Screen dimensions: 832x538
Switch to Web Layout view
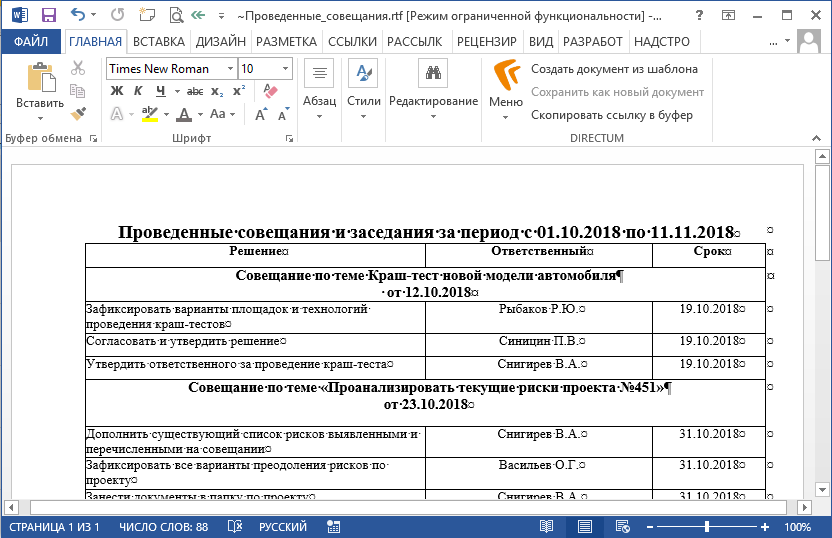pyautogui.click(x=622, y=526)
